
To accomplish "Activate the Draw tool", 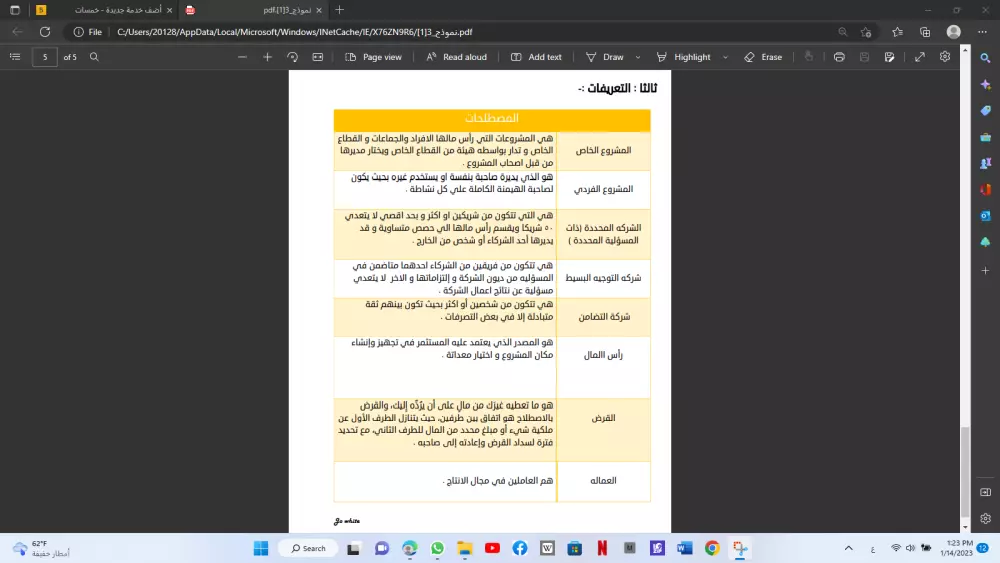I will coord(605,57).
